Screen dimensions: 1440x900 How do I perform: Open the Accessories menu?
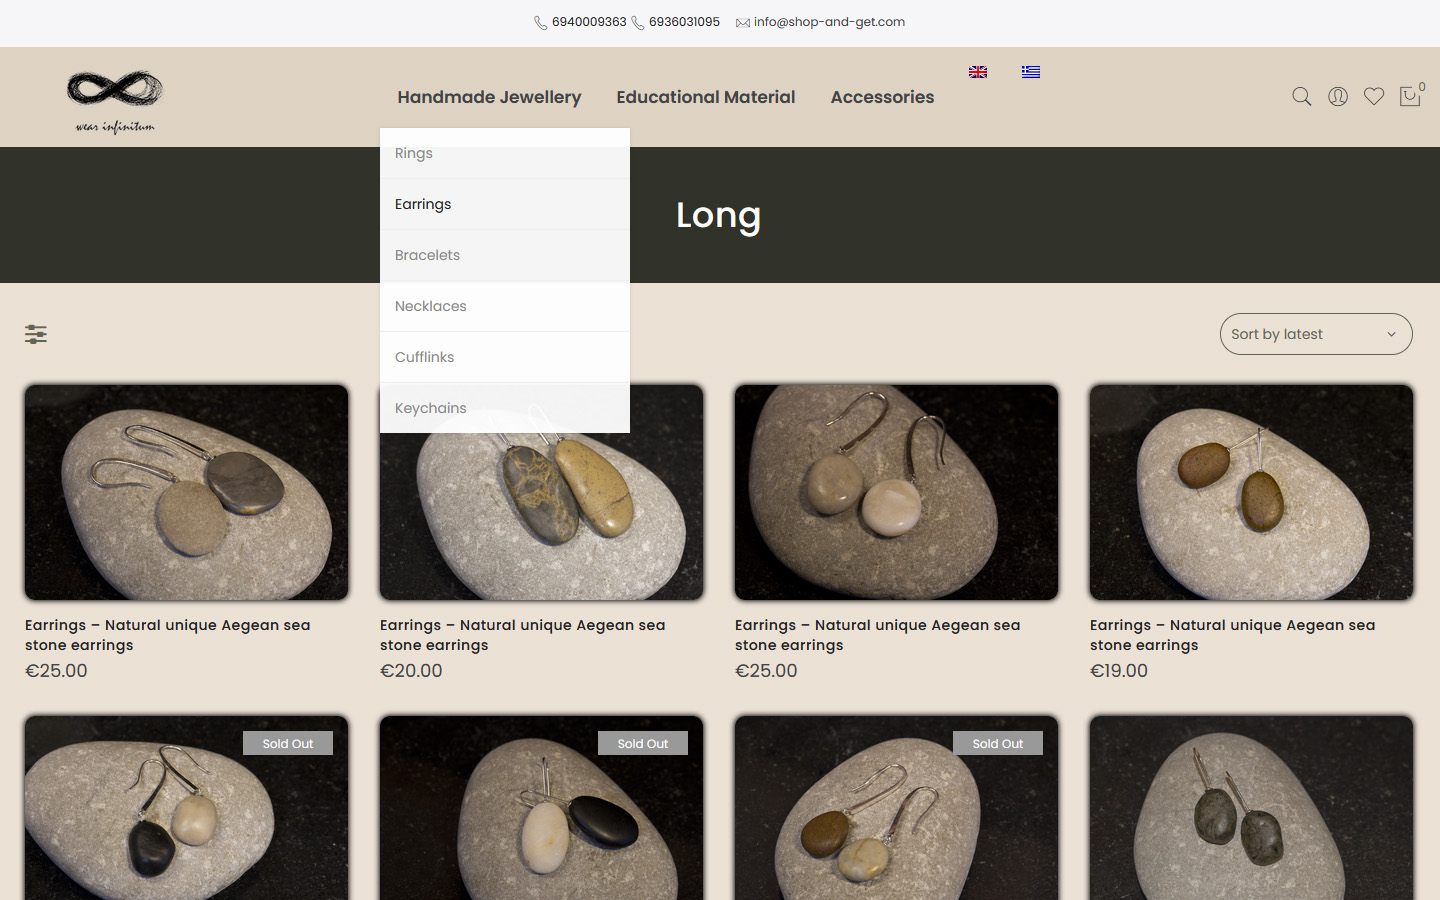coord(882,97)
